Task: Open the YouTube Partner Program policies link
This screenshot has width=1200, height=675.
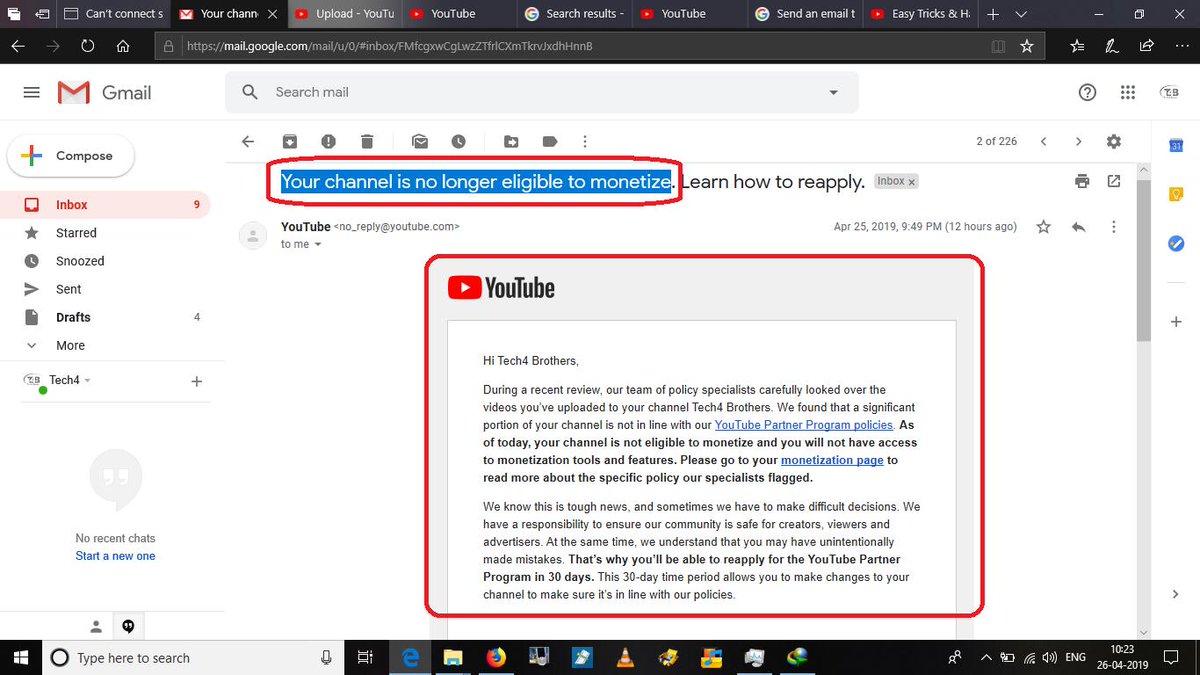Action: tap(805, 425)
